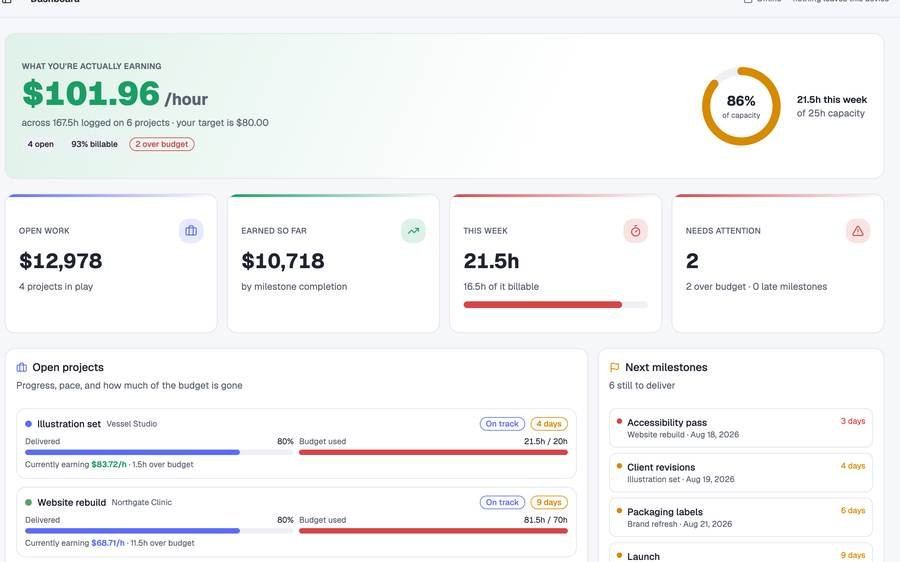Click Website rebuild Budget used bar
Image resolution: width=900 pixels, height=562 pixels.
point(433,531)
